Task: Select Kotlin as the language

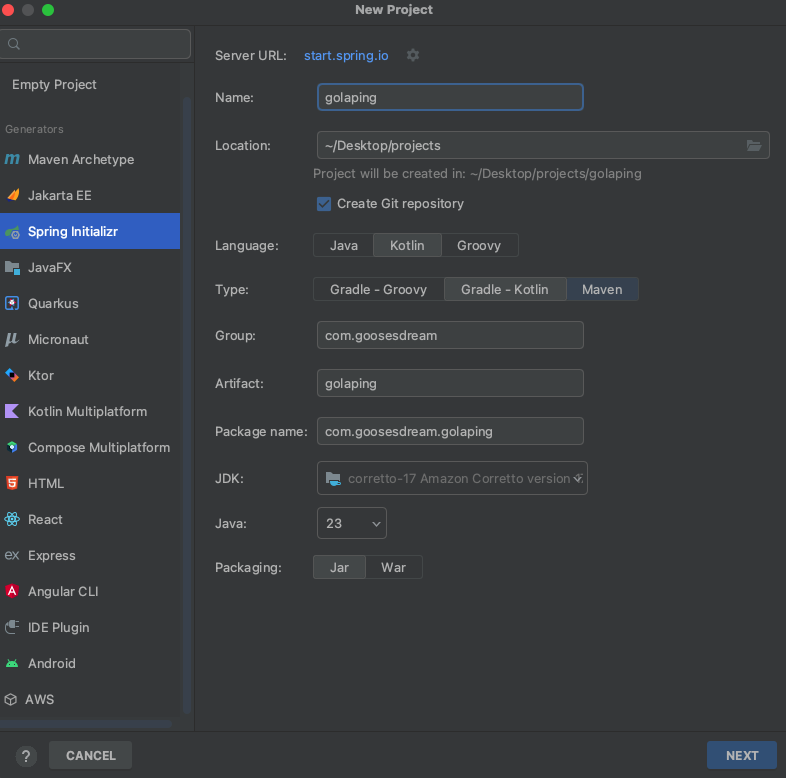Action: (407, 246)
